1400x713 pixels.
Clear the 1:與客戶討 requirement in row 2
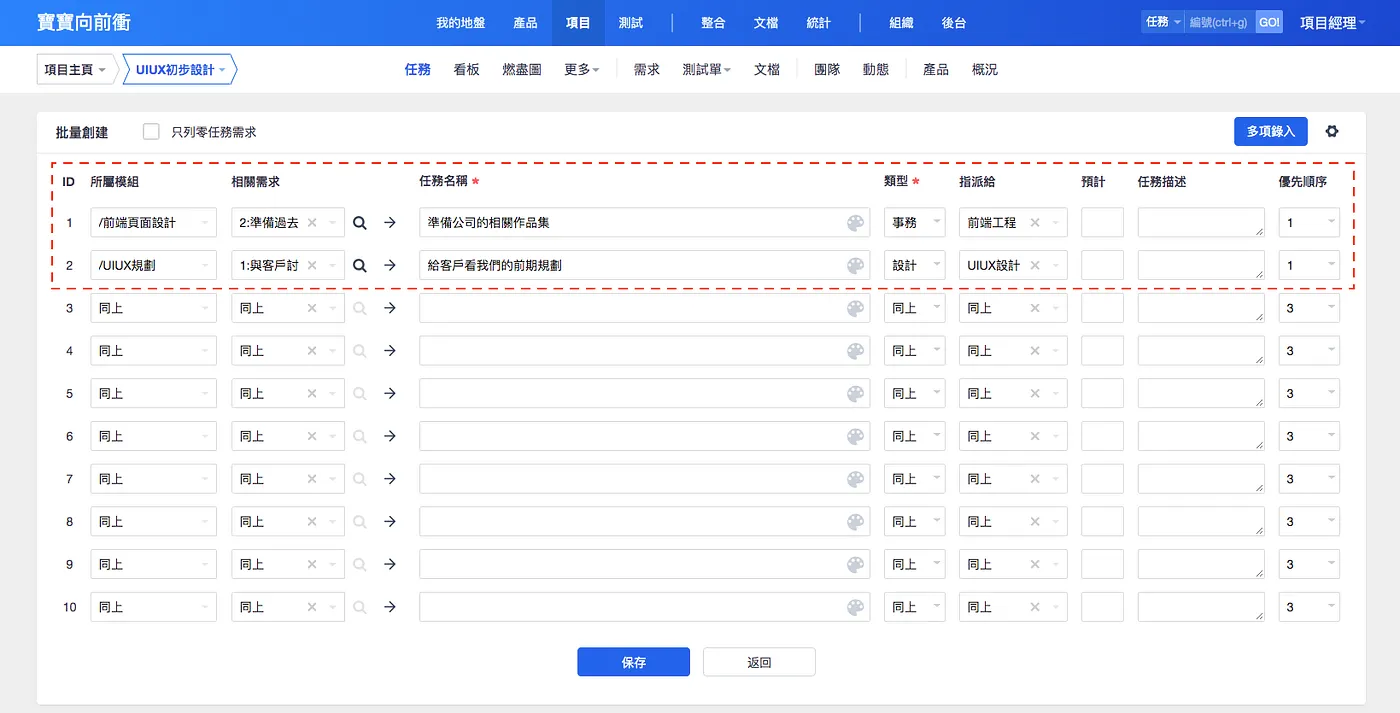click(312, 265)
